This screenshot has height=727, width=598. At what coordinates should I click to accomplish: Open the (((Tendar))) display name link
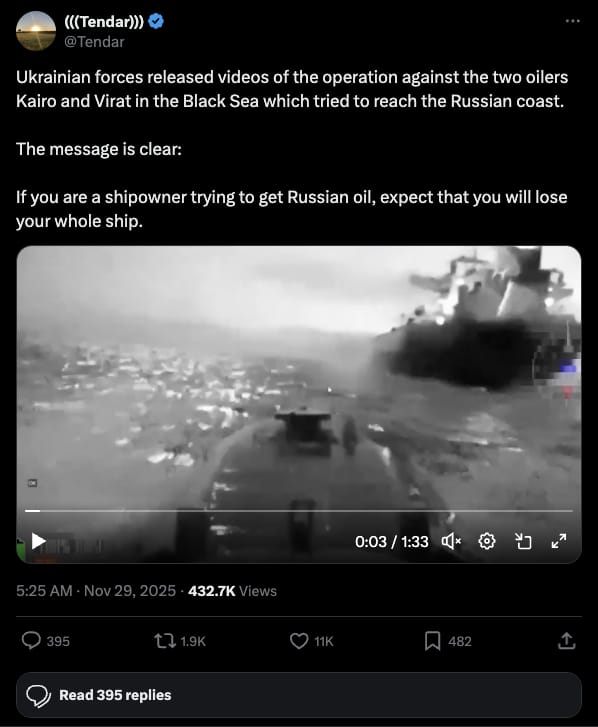tap(104, 21)
